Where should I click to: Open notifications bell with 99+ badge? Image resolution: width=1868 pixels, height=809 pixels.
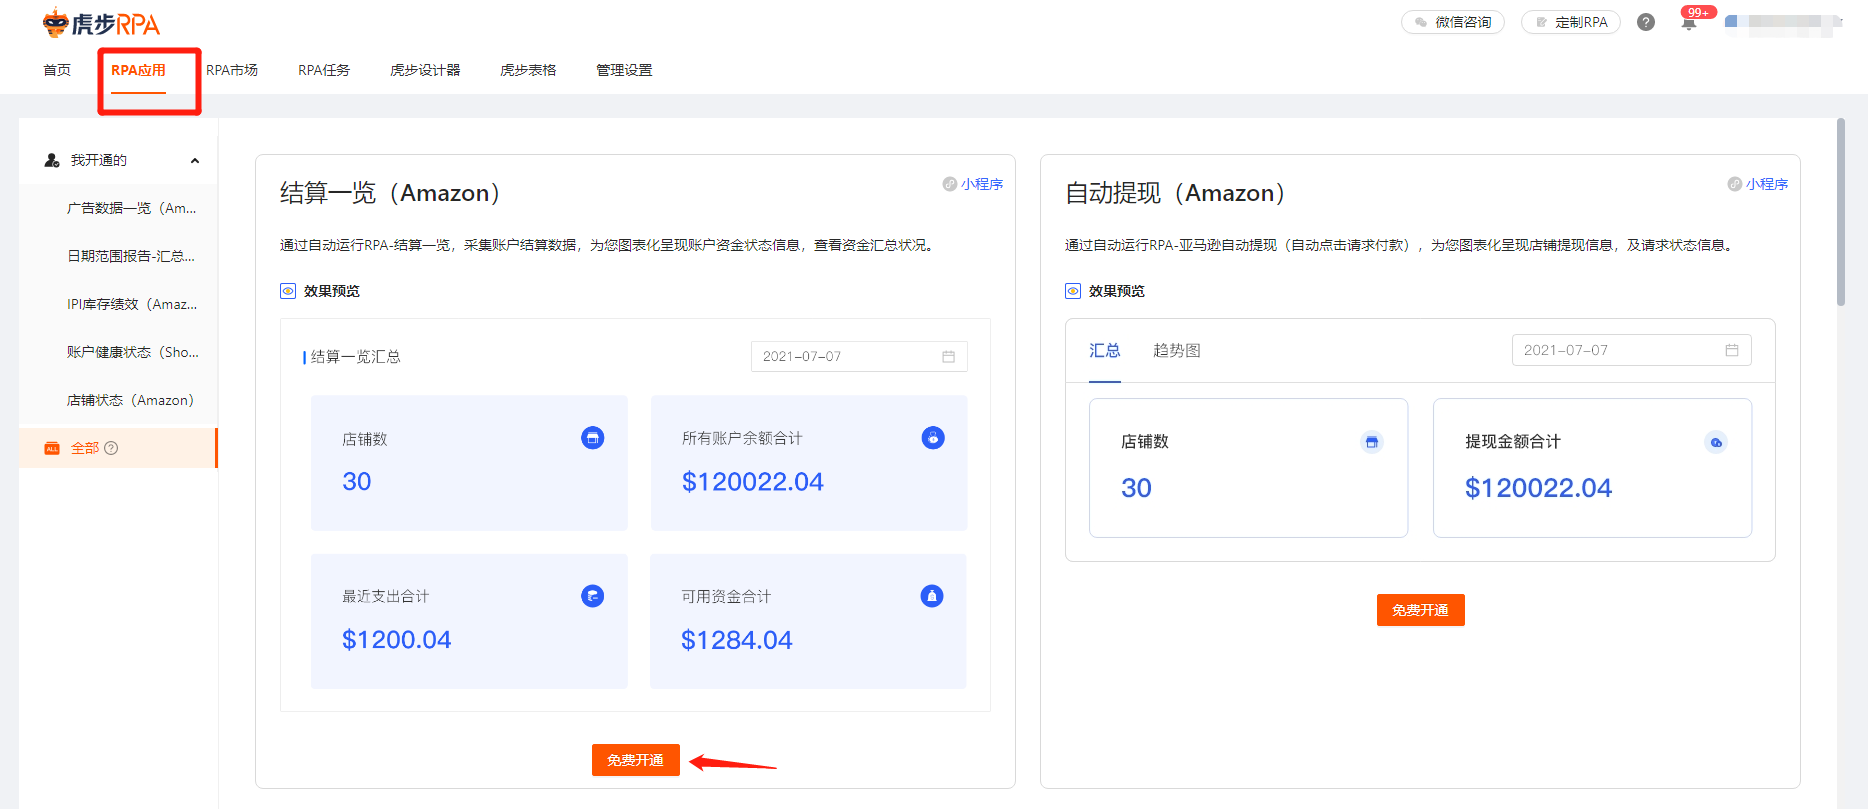(1689, 22)
